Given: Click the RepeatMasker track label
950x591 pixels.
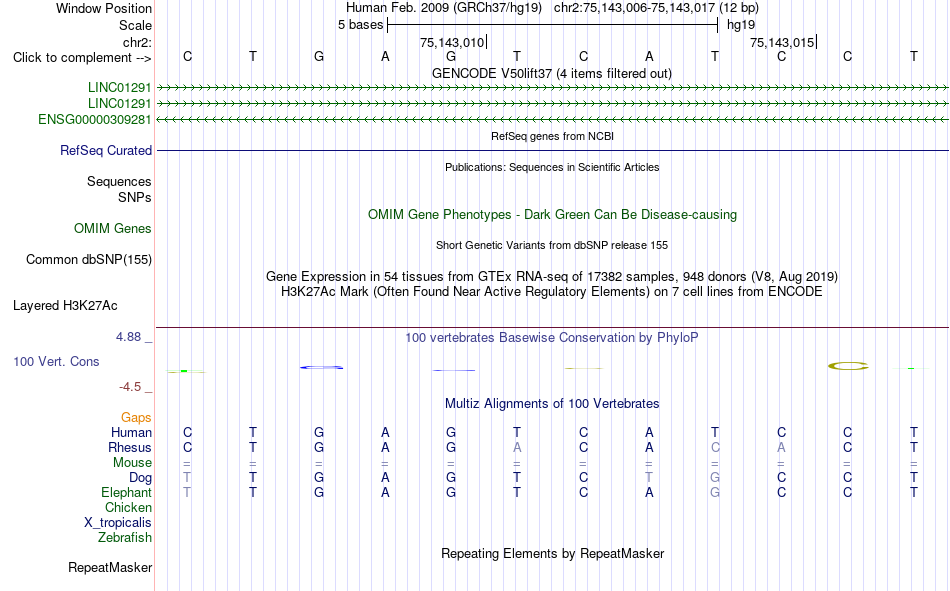Looking at the screenshot, I should click(110, 567).
